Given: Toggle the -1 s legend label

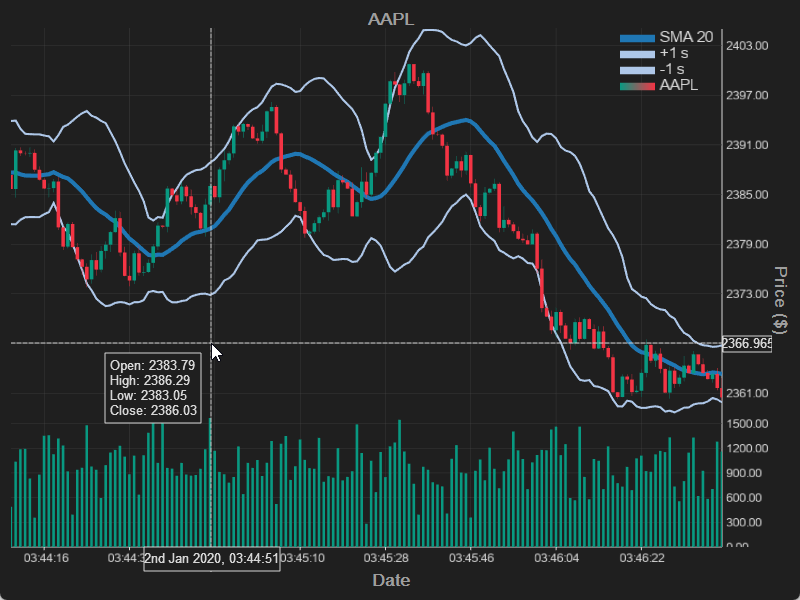Looking at the screenshot, I should [x=672, y=69].
